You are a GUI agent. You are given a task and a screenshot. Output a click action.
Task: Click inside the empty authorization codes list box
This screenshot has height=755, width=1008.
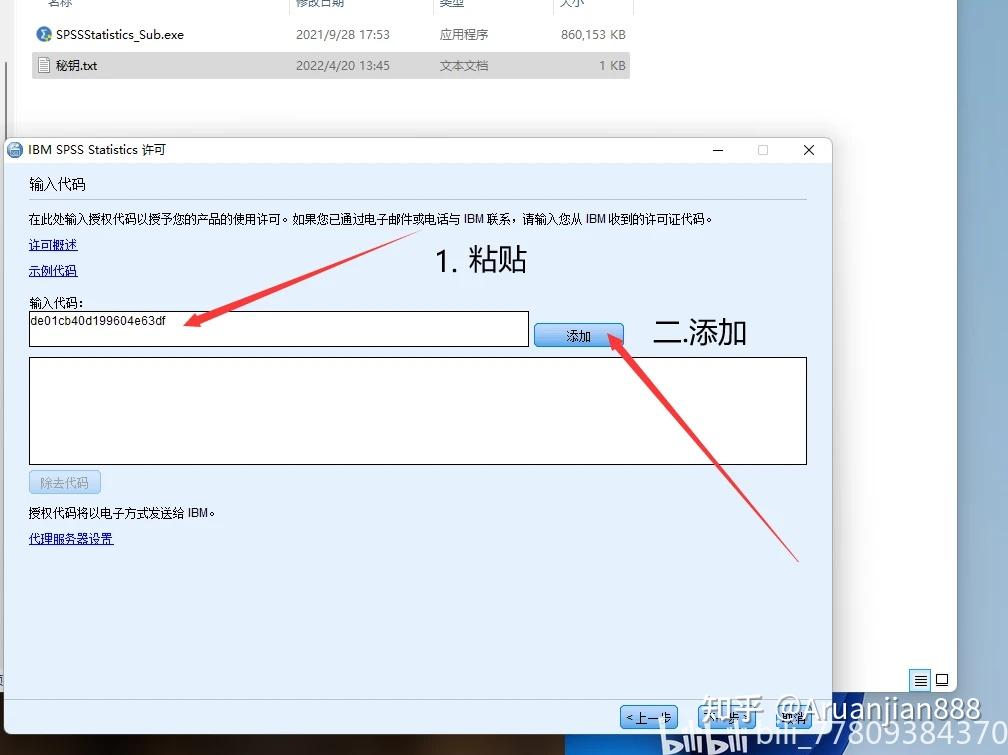417,411
